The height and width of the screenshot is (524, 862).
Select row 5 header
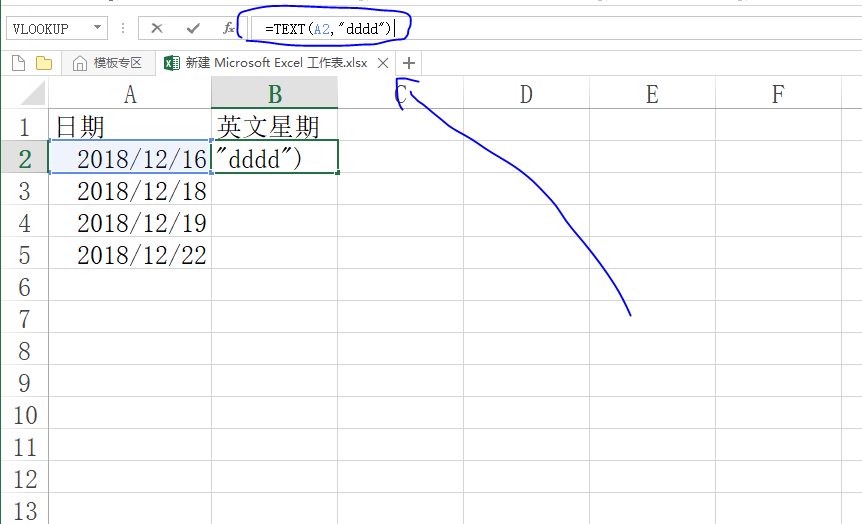24,255
